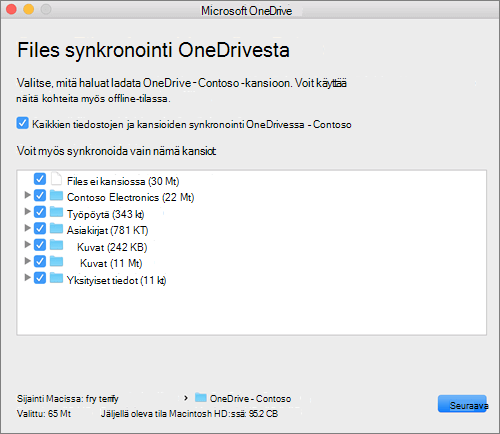Select the Asiakirjat (781 KT) tree row

click(x=252, y=229)
